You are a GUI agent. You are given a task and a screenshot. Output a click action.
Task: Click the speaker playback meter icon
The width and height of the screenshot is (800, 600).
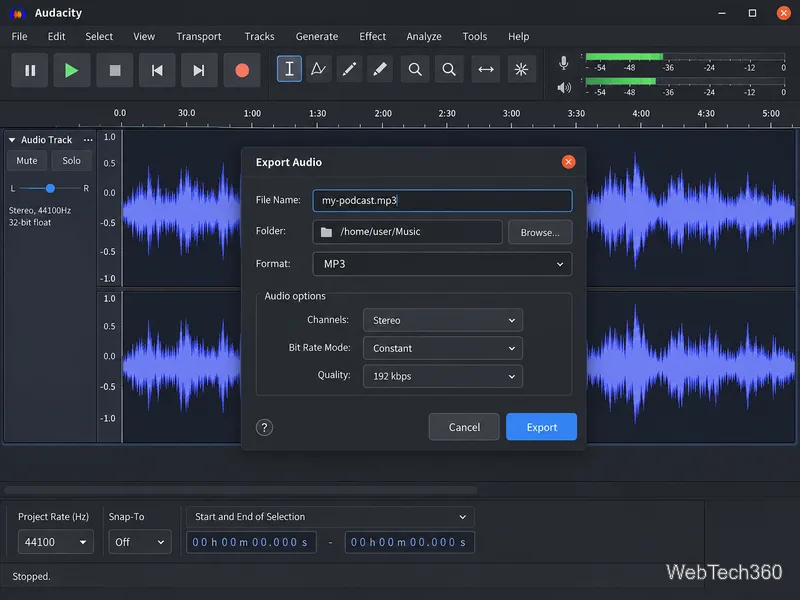coord(564,88)
